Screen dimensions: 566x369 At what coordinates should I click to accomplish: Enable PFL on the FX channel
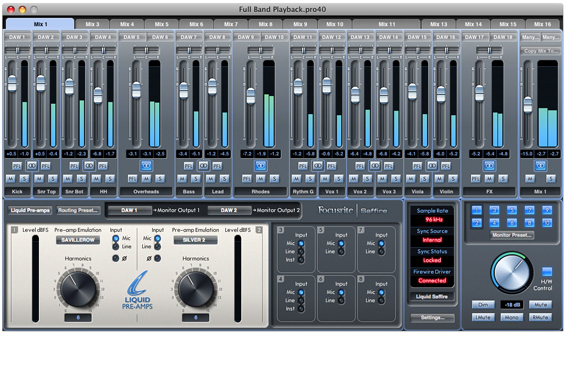tap(475, 179)
